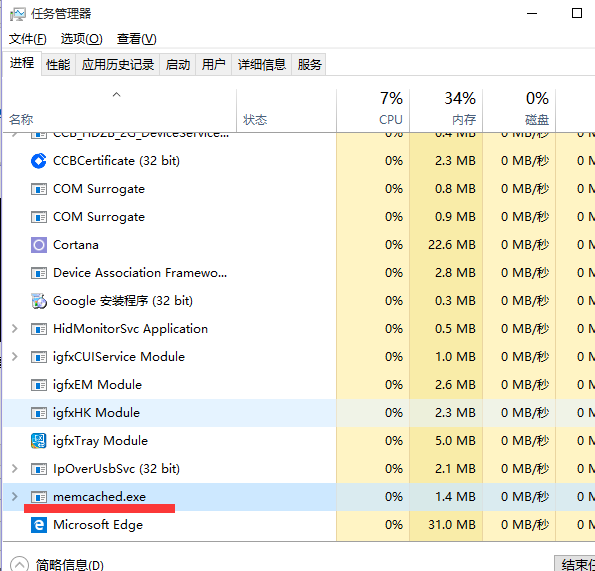Screen dimensions: 595x571
Task: Click the 2.8 MB memory value of Device Association
Action: tap(455, 273)
